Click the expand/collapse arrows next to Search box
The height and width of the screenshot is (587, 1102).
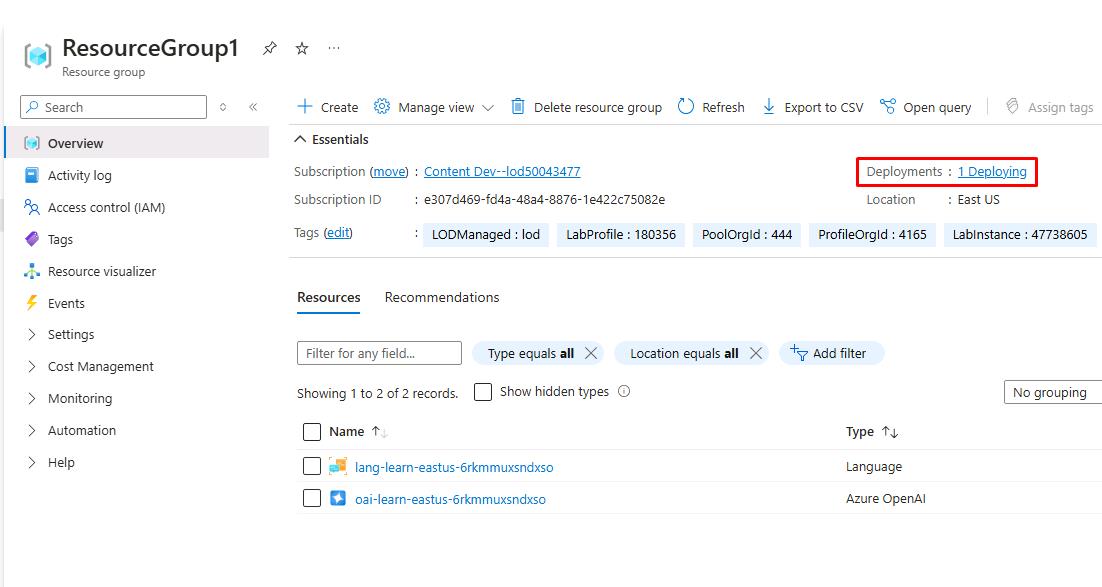[223, 107]
